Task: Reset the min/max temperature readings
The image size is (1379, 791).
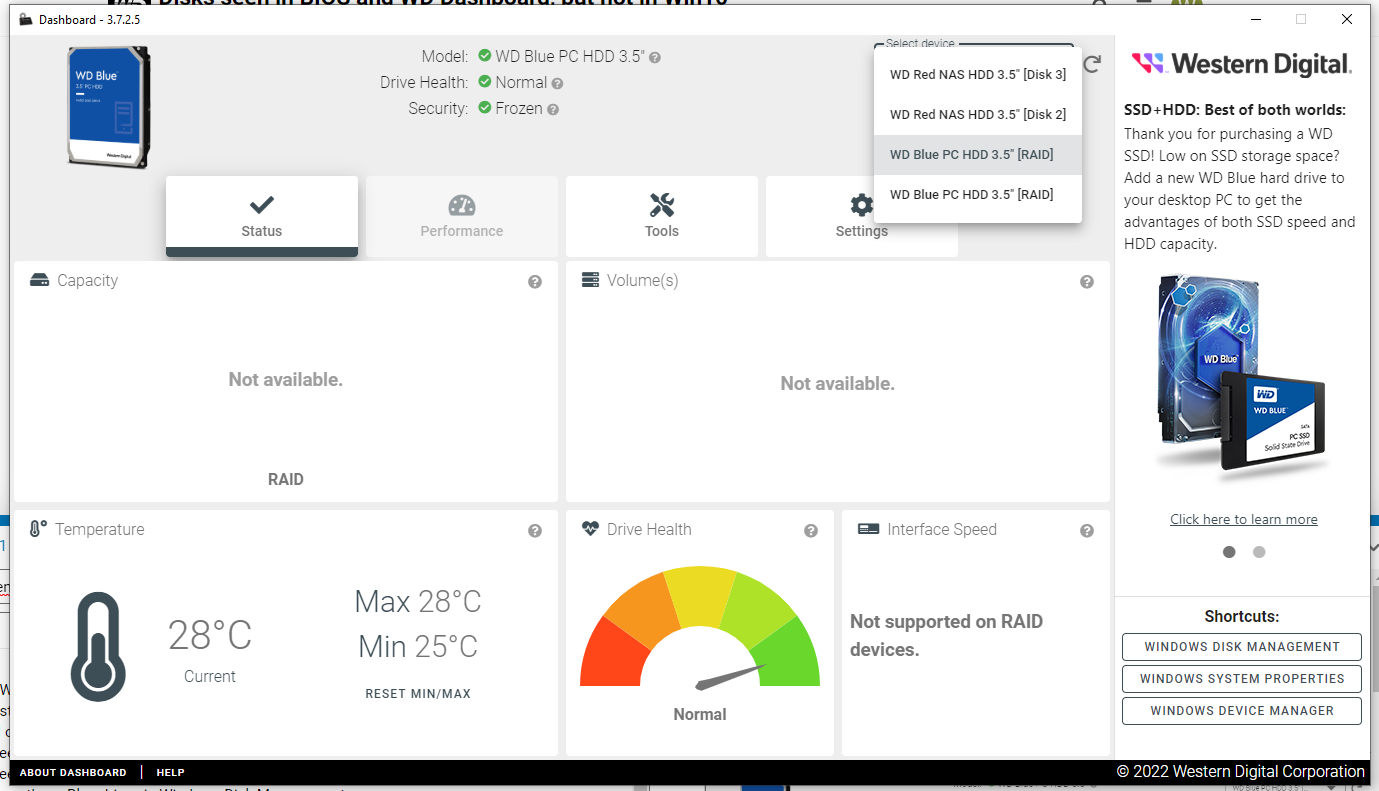Action: tap(418, 694)
